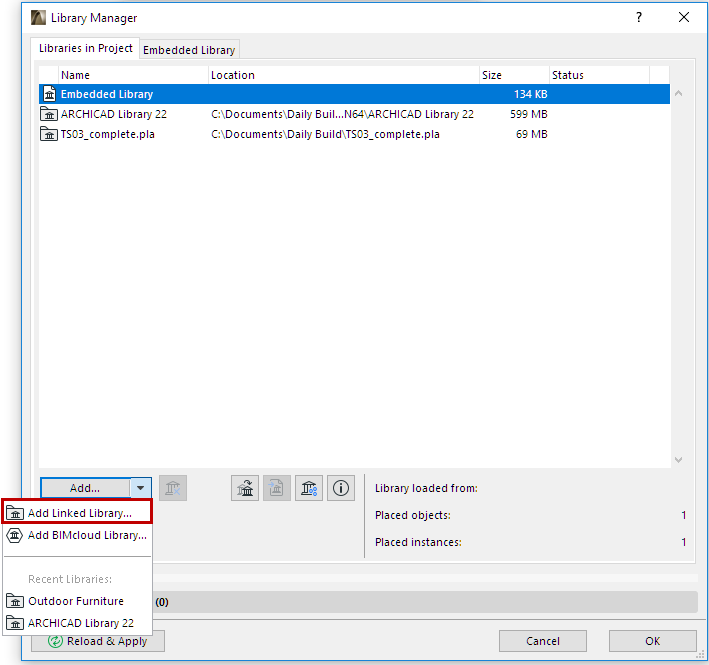Choose Add BIMcloud Library from menu

tap(77, 535)
